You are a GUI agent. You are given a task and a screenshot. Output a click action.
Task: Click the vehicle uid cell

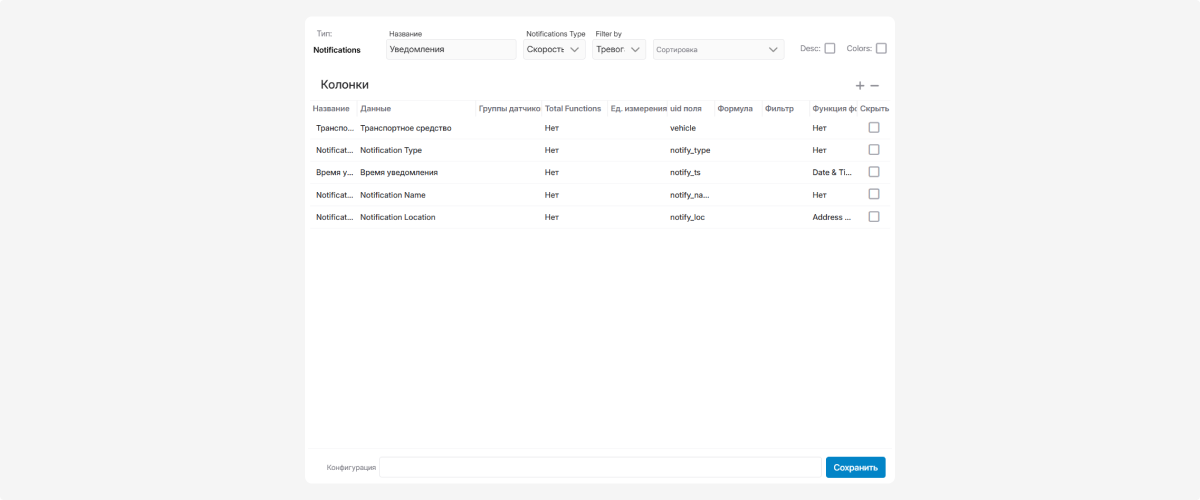click(x=683, y=128)
